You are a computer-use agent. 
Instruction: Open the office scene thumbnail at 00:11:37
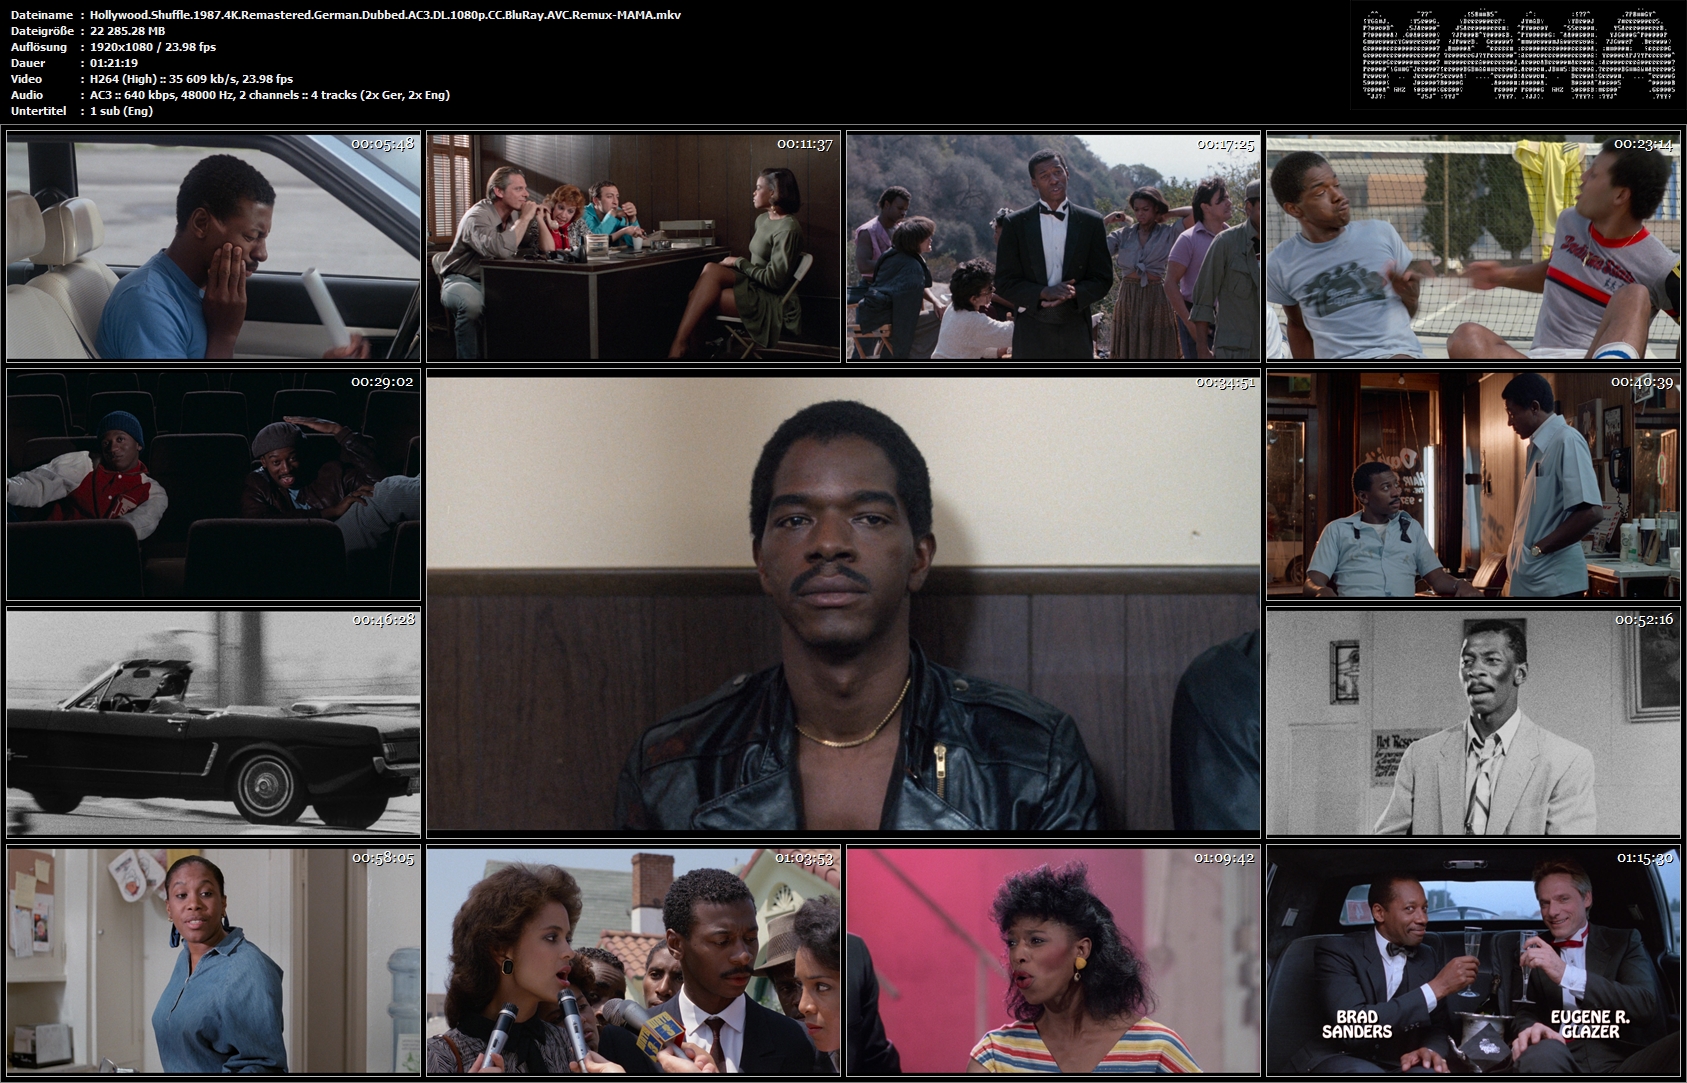pyautogui.click(x=633, y=246)
